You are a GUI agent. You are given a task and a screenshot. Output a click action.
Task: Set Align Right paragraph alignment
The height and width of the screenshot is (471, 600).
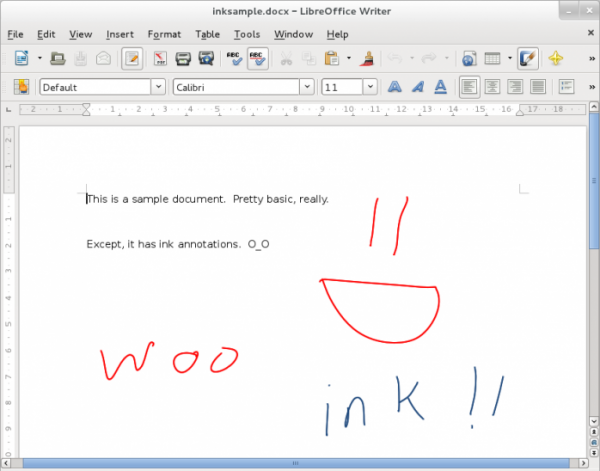click(x=515, y=87)
